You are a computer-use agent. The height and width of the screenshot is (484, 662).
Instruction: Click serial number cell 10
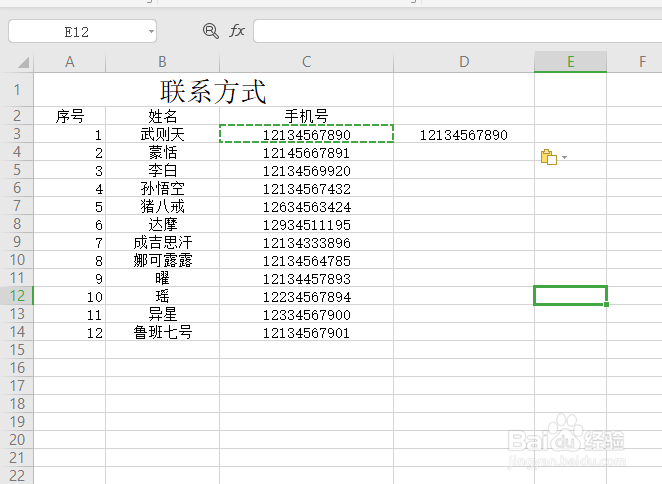pyautogui.click(x=70, y=296)
